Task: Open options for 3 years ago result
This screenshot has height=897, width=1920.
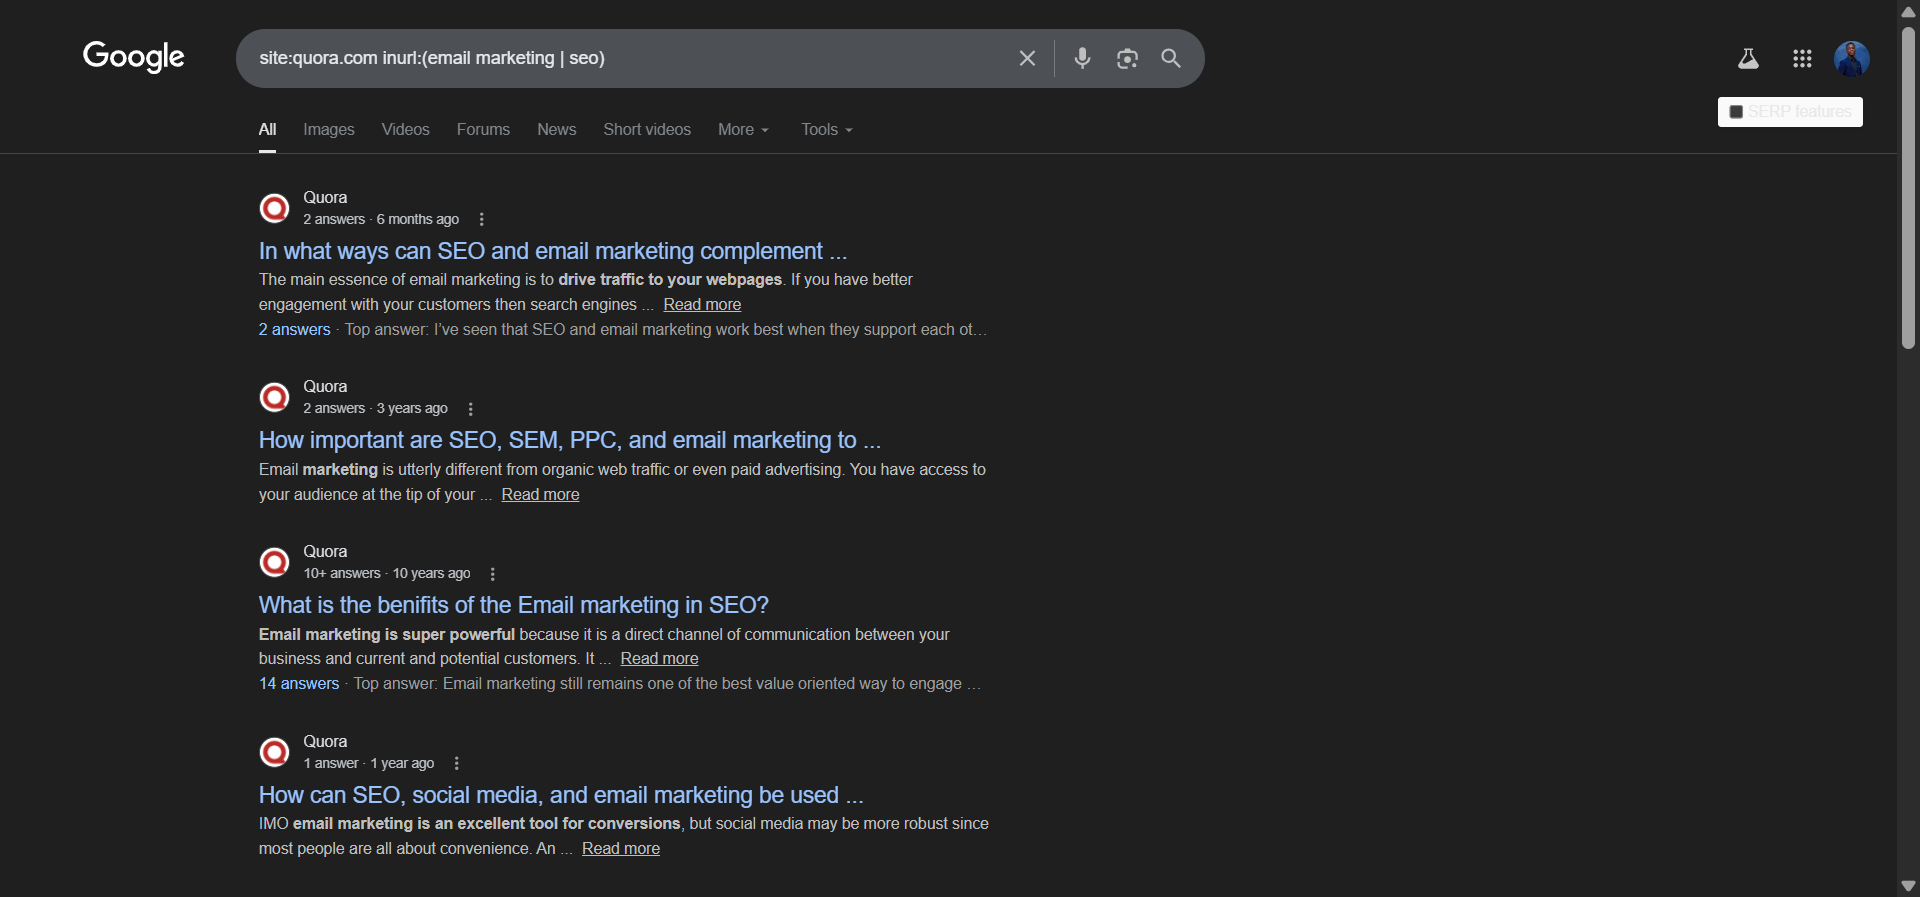Action: (471, 409)
